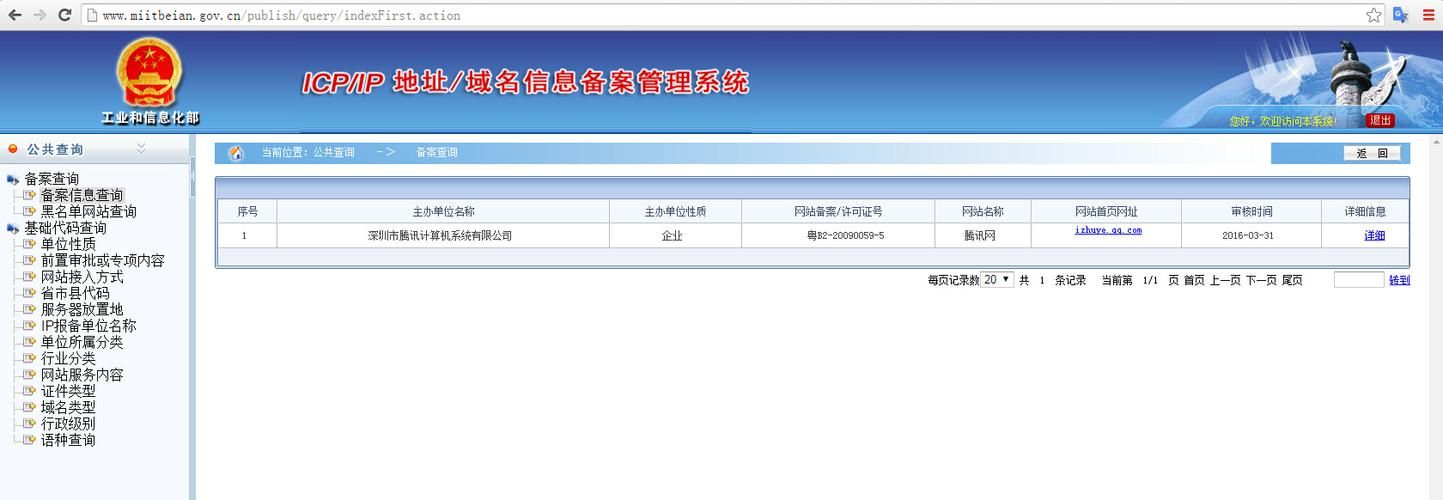This screenshot has width=1443, height=500.
Task: Go to 尾页 last page
Action: click(1292, 280)
